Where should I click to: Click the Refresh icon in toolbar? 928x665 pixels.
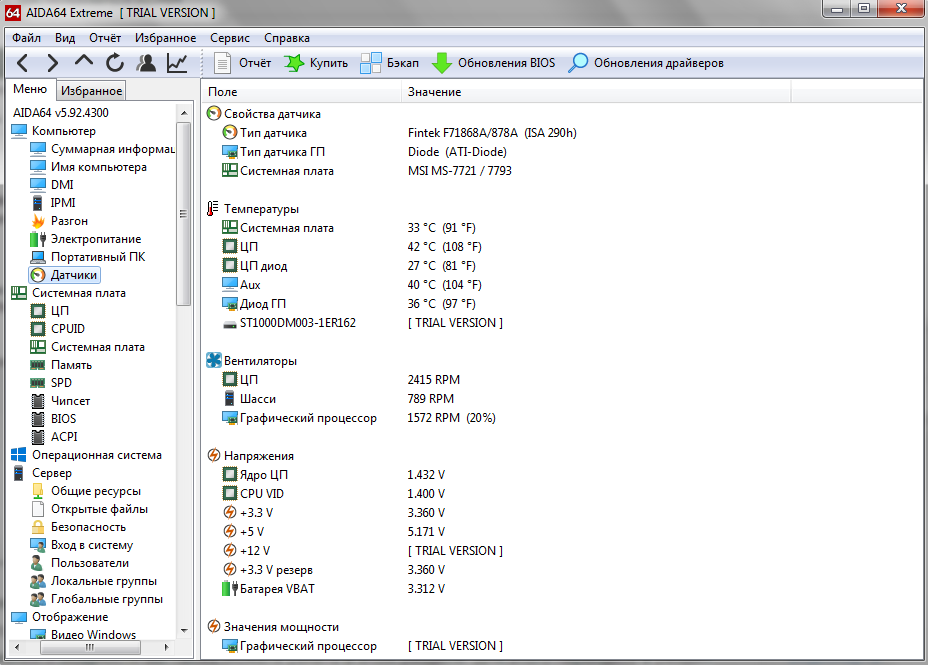tap(115, 63)
